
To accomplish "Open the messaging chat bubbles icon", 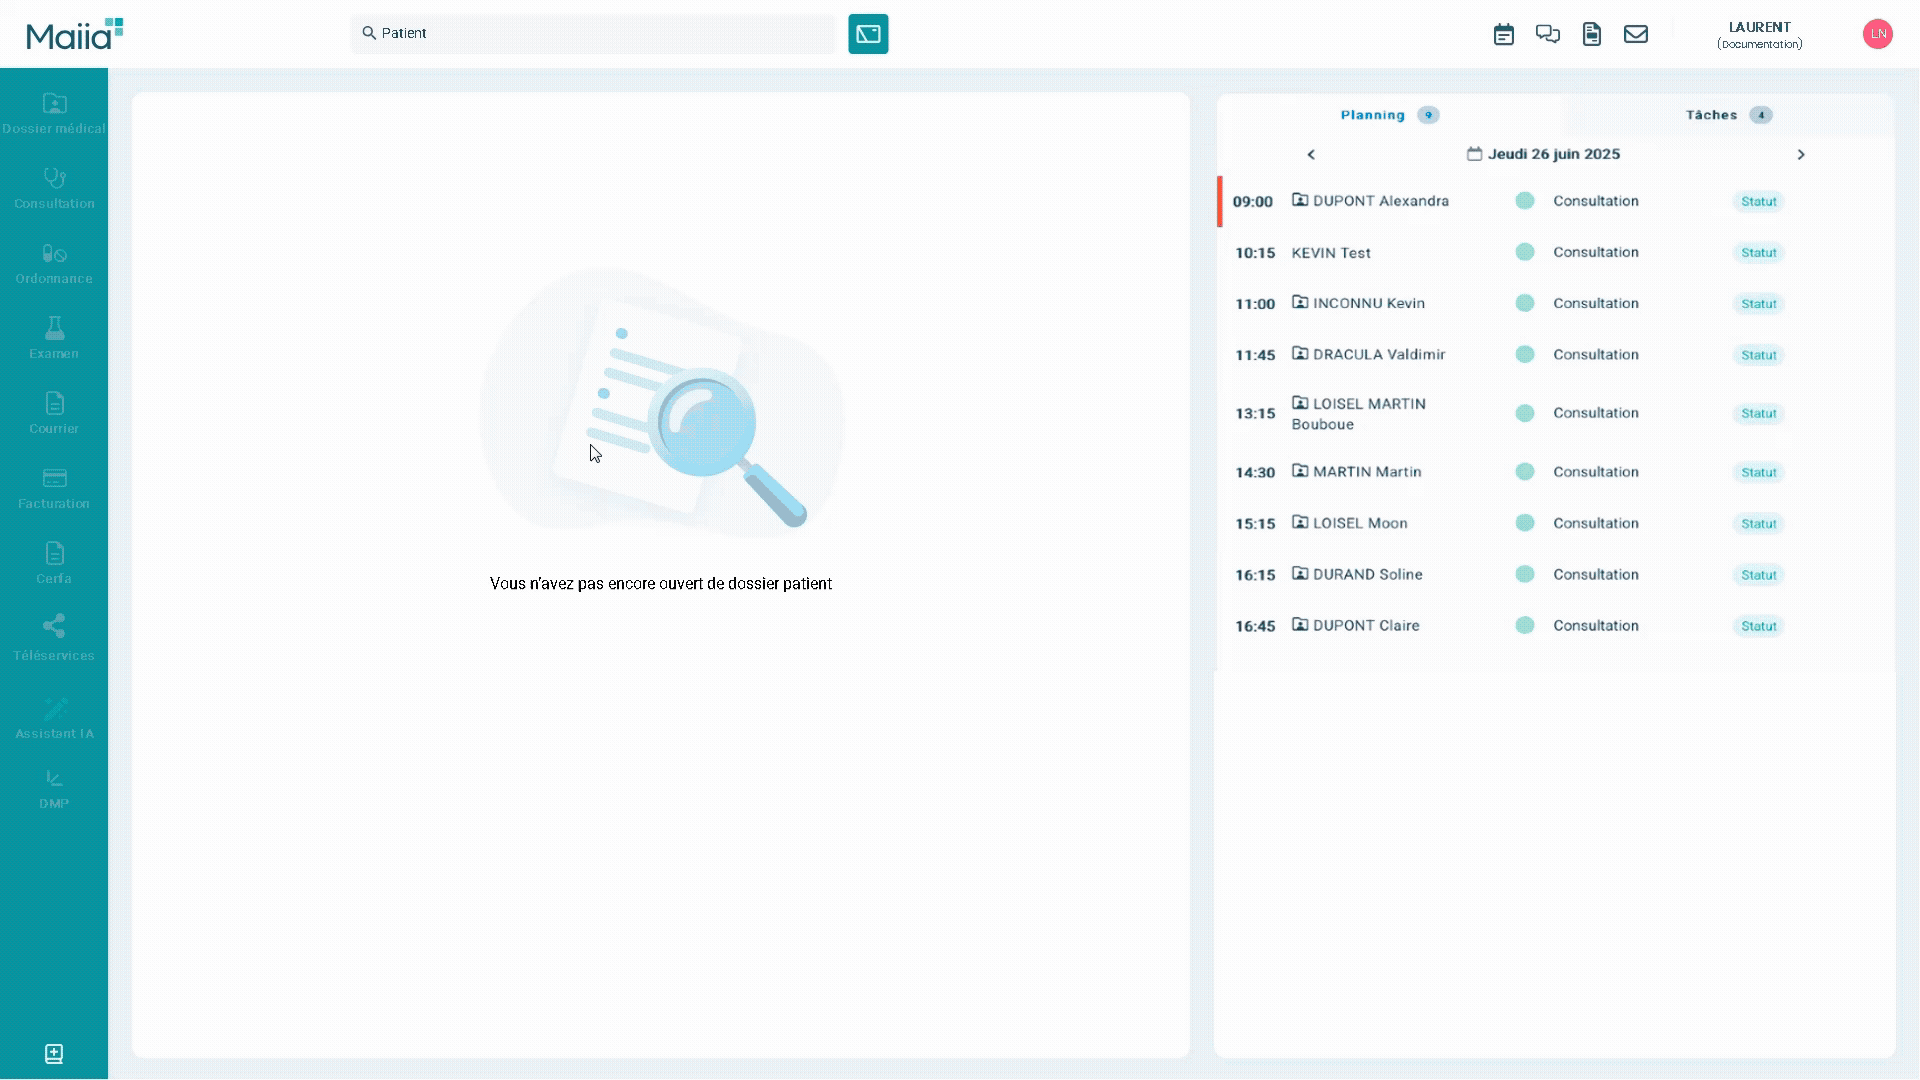I will coord(1547,34).
